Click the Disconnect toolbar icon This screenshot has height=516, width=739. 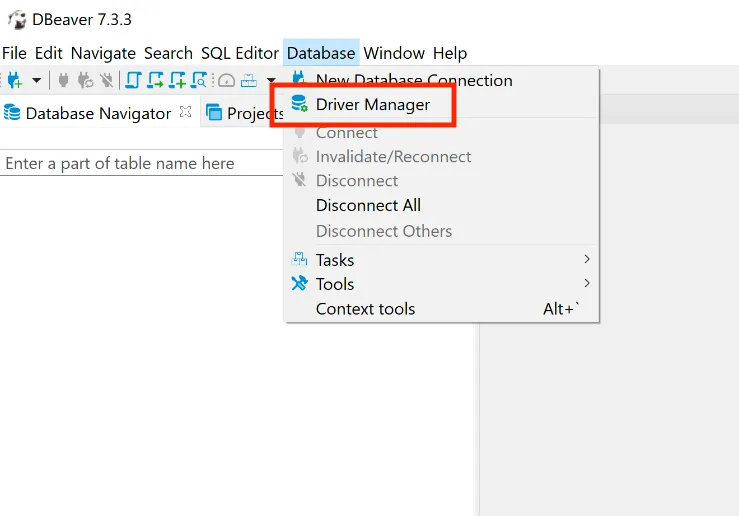(x=107, y=81)
